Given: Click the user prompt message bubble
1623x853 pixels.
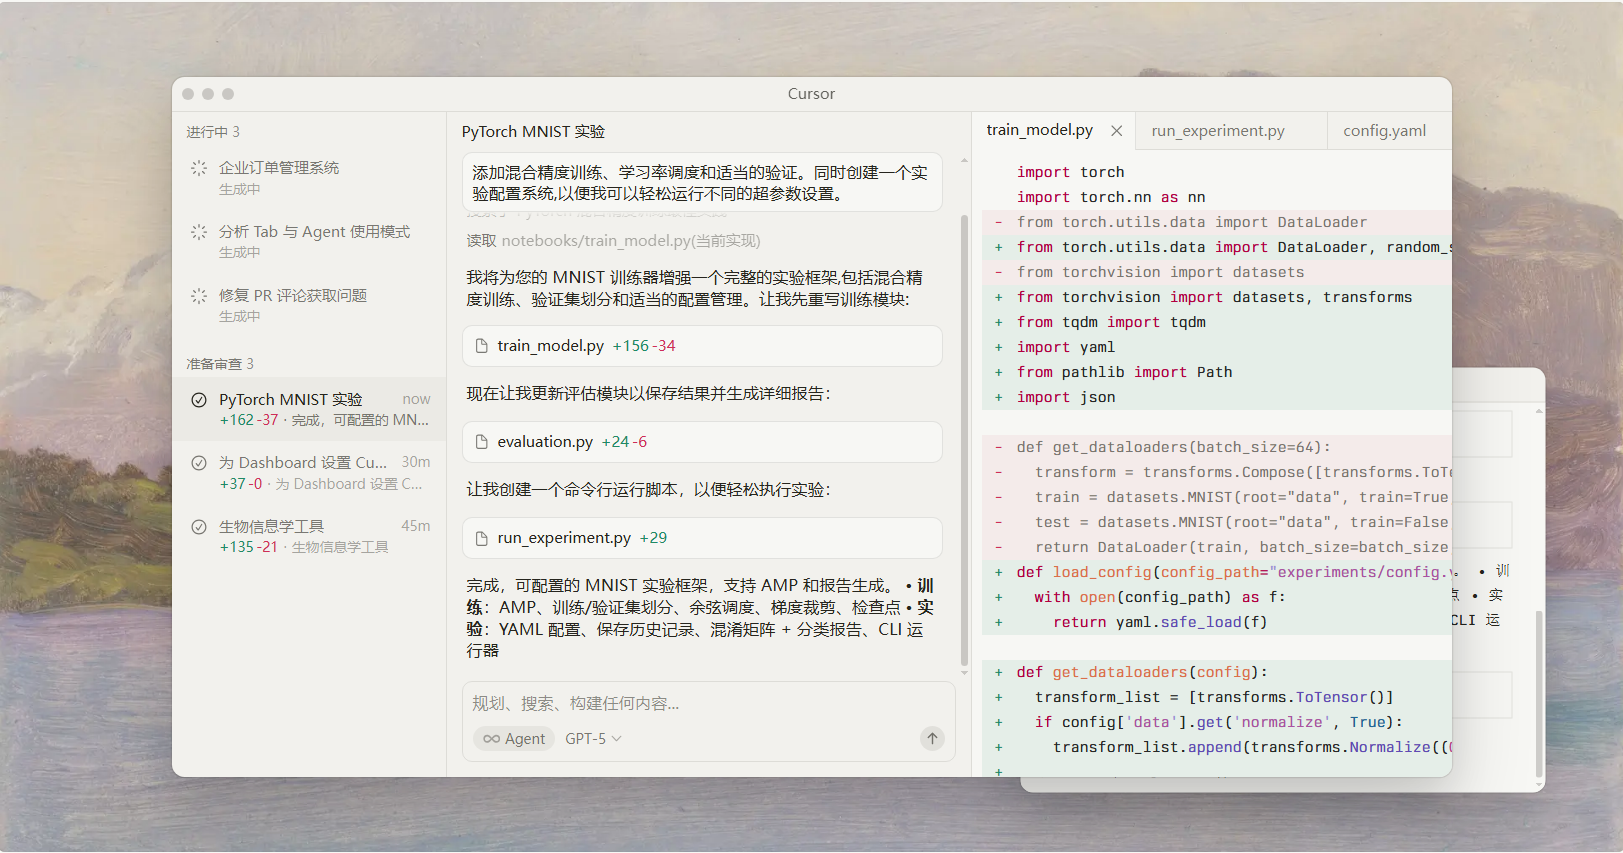Looking at the screenshot, I should 702,183.
